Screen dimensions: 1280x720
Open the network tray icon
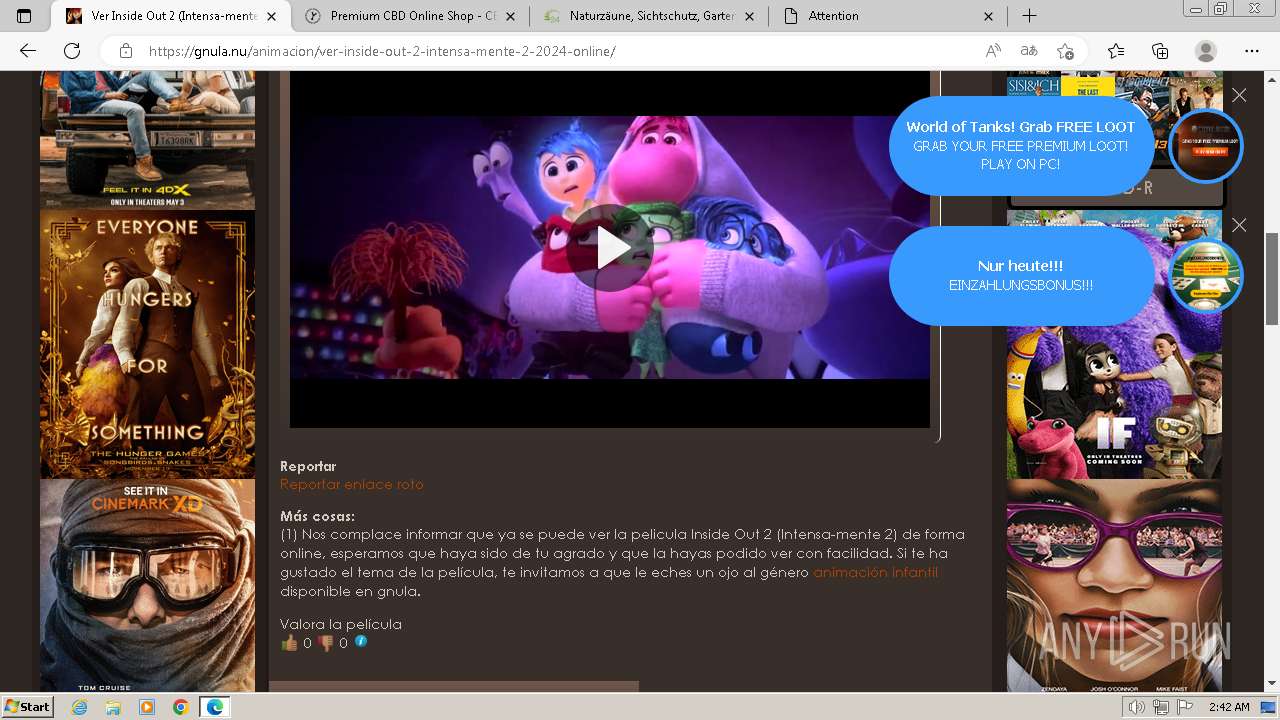click(1162, 707)
